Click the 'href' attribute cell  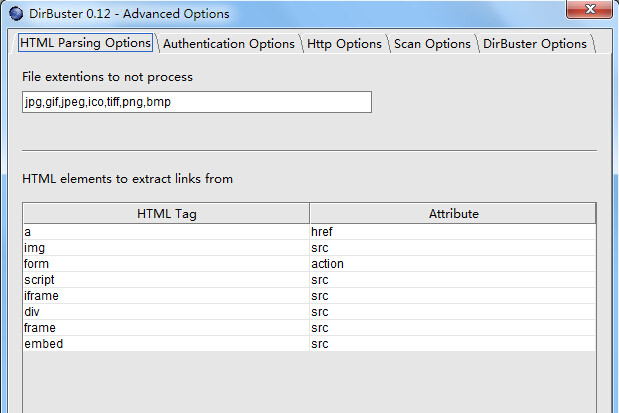[x=453, y=231]
